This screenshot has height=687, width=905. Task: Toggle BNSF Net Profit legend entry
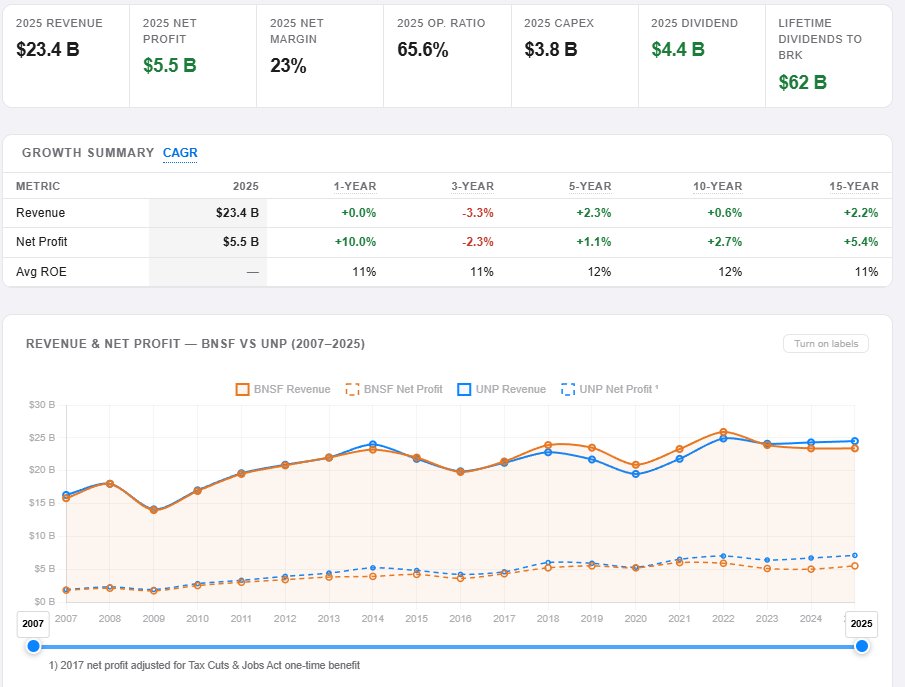394,389
